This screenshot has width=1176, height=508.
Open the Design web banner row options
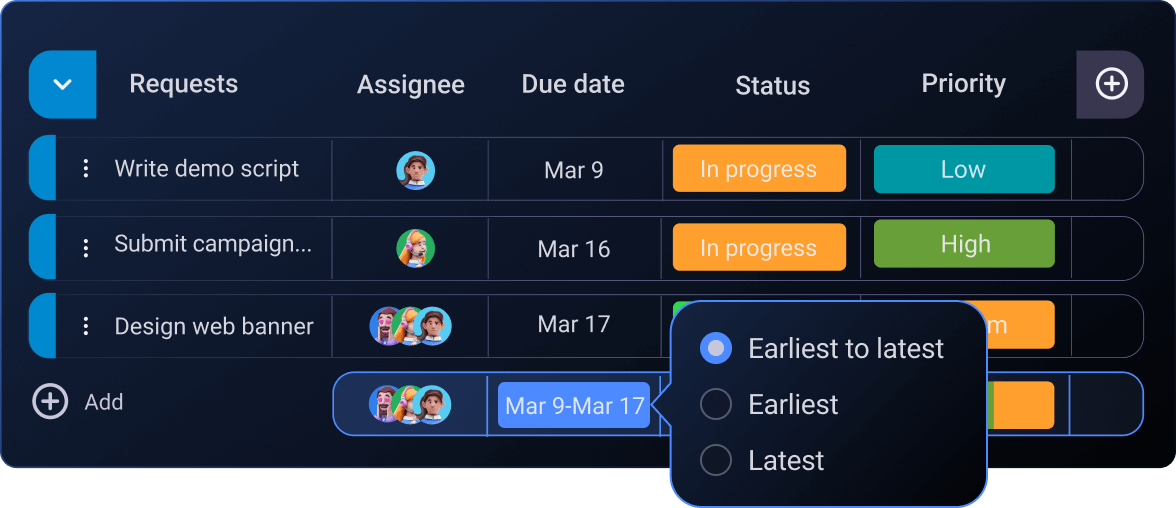[x=86, y=326]
